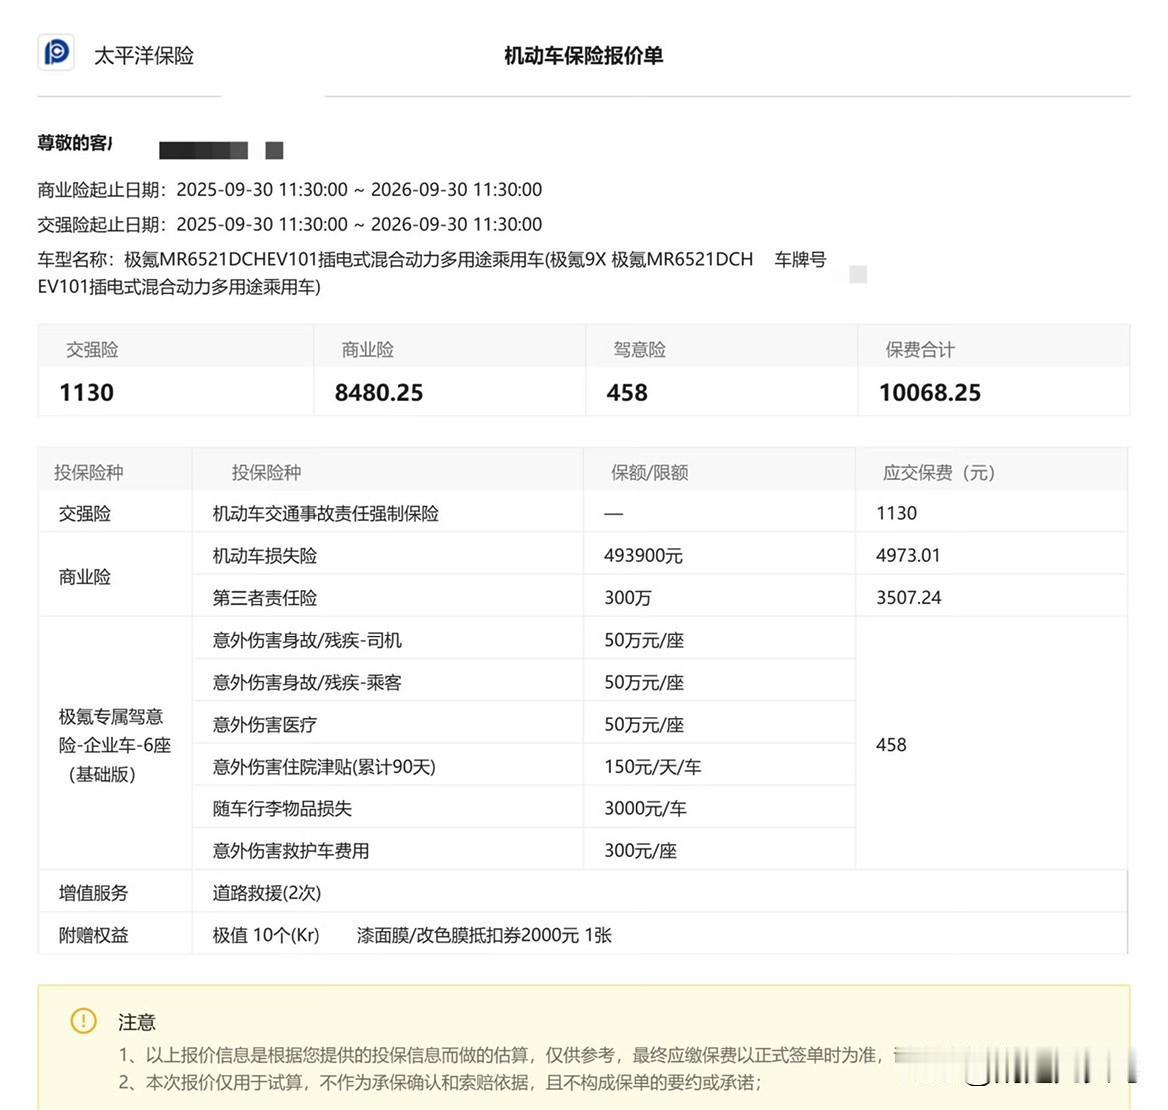Click the 增值服务 row label

[93, 893]
